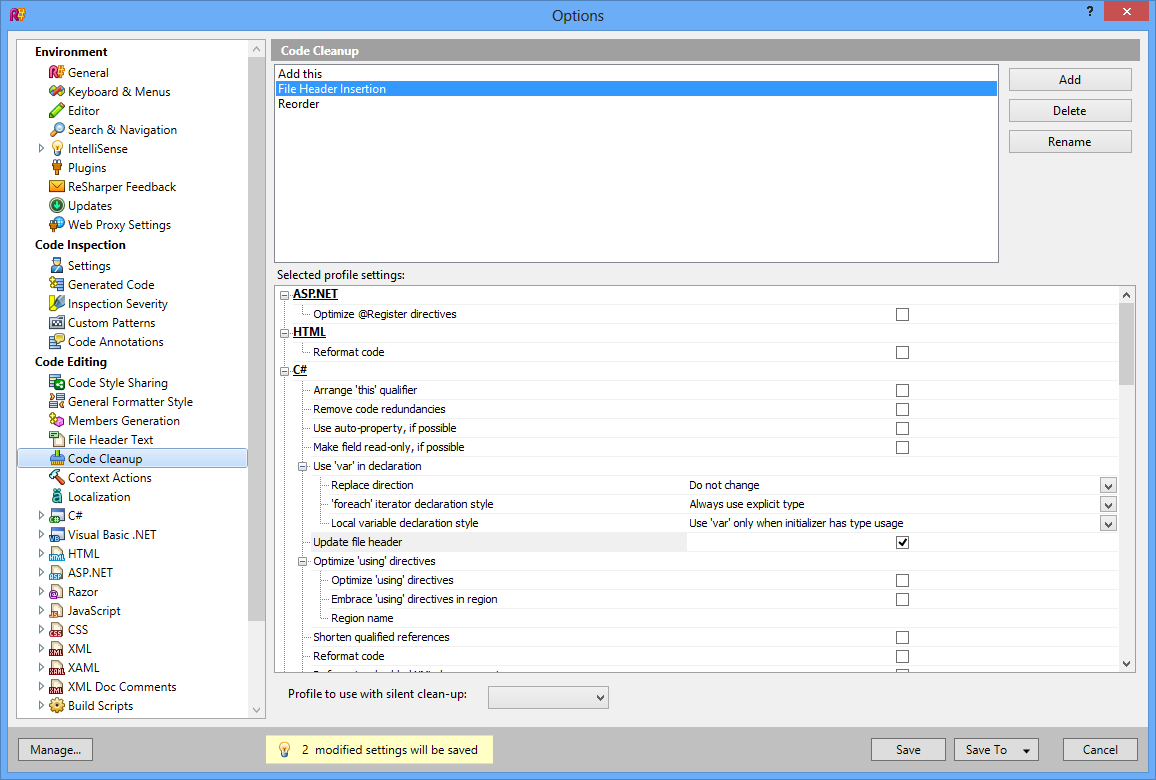Select the Editor pencil icon
The image size is (1156, 780).
(x=57, y=111)
